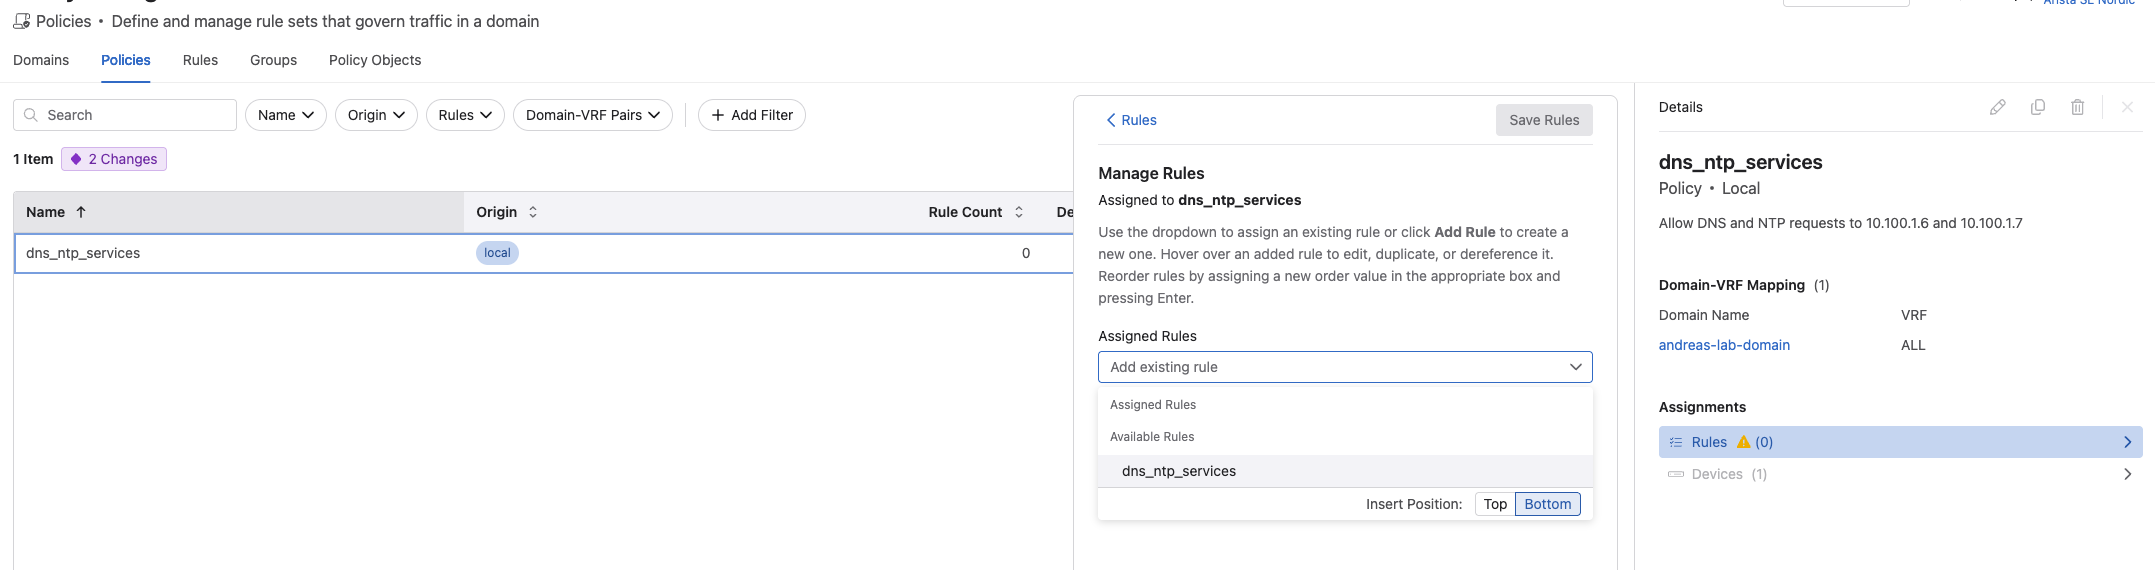Click the local origin tag

(497, 253)
